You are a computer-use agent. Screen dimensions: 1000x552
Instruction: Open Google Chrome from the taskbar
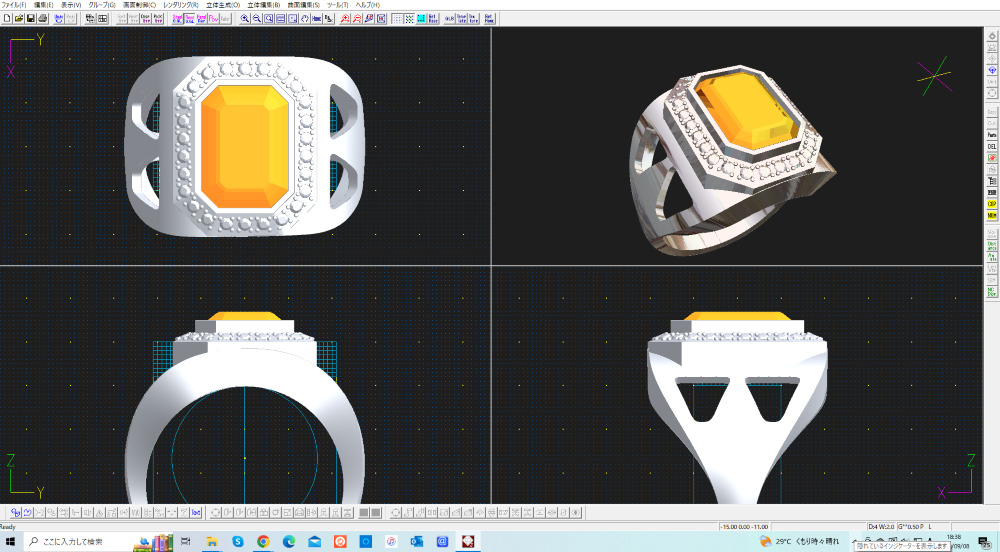(x=263, y=541)
